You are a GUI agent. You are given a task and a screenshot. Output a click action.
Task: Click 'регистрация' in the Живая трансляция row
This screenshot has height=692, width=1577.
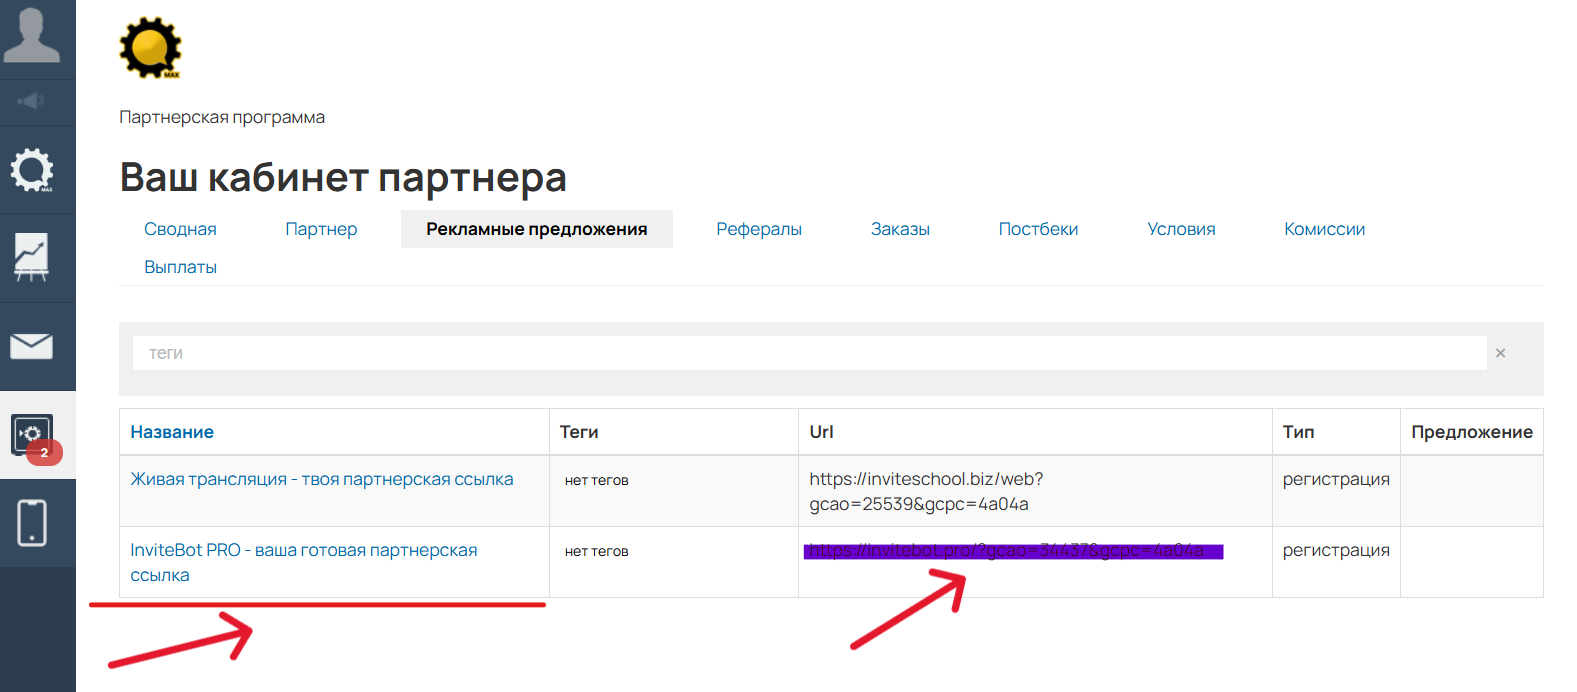[1336, 479]
